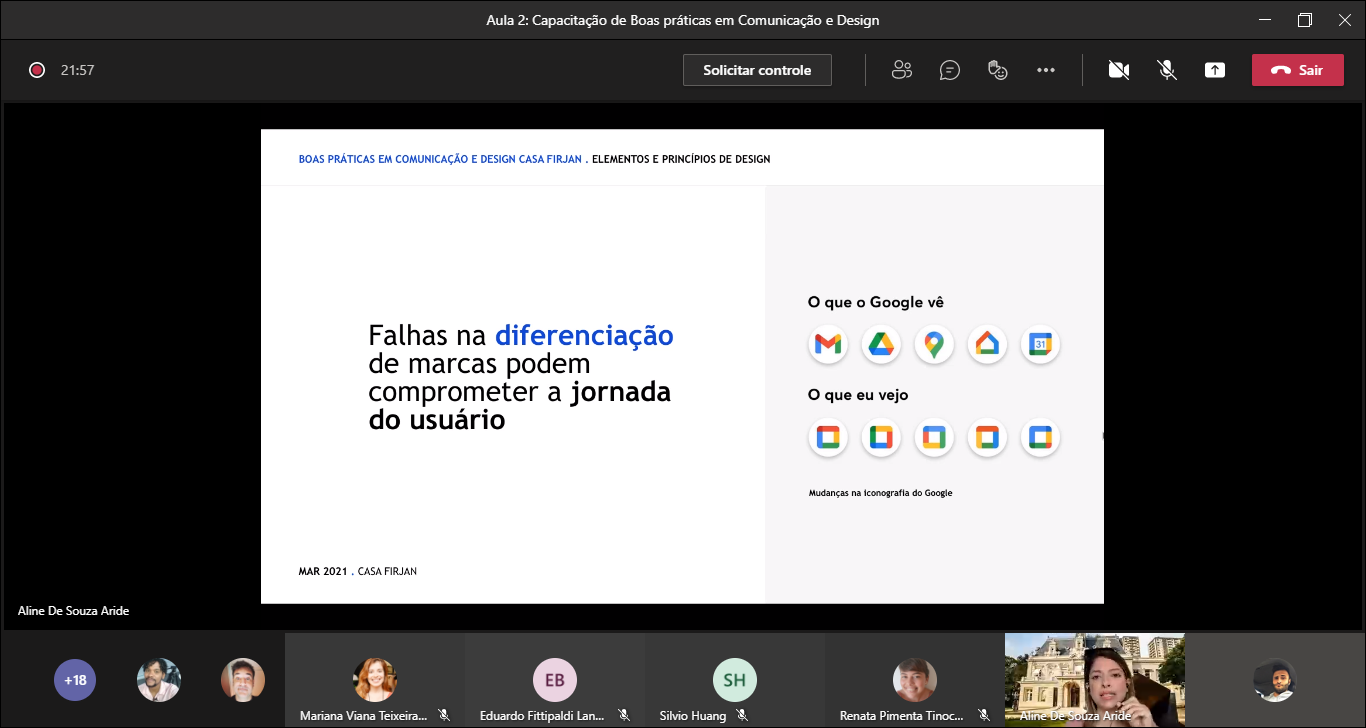This screenshot has height=728, width=1366.
Task: Click the presenter name below the shared slide
Action: pos(73,610)
